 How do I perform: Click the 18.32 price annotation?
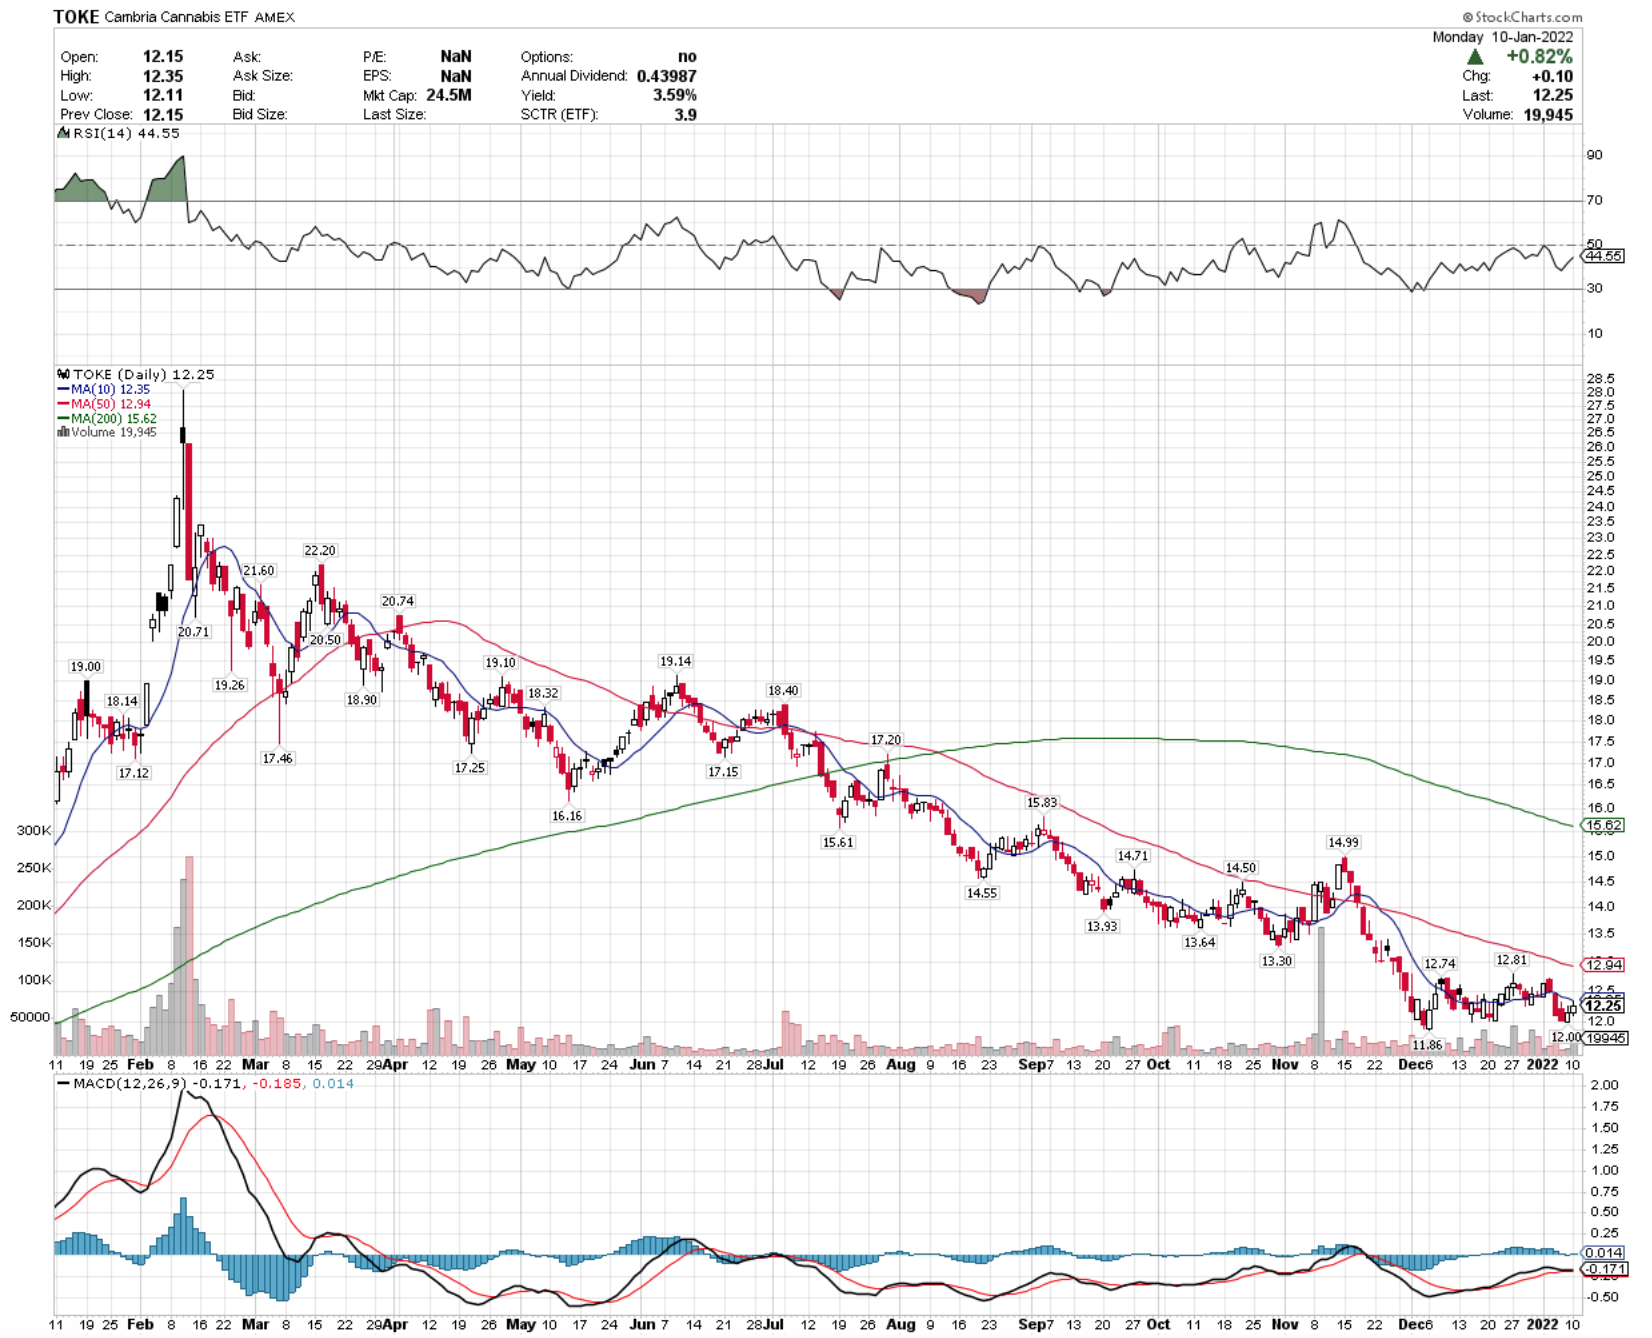coord(543,693)
